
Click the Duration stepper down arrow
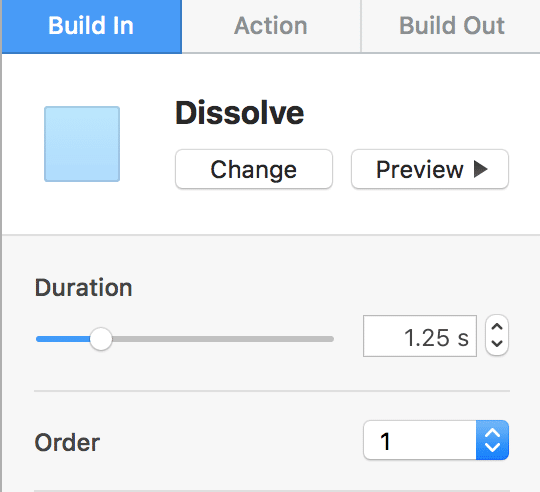(497, 343)
